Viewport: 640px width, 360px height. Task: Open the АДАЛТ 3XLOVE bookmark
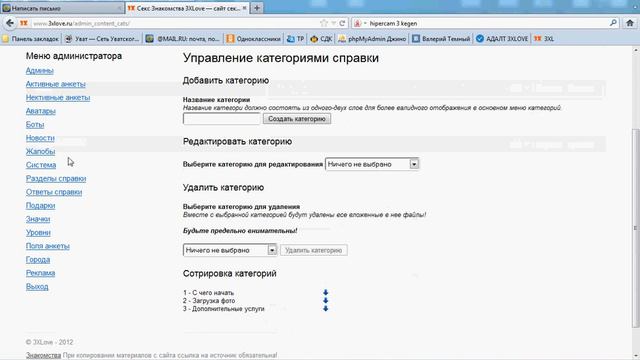click(502, 39)
